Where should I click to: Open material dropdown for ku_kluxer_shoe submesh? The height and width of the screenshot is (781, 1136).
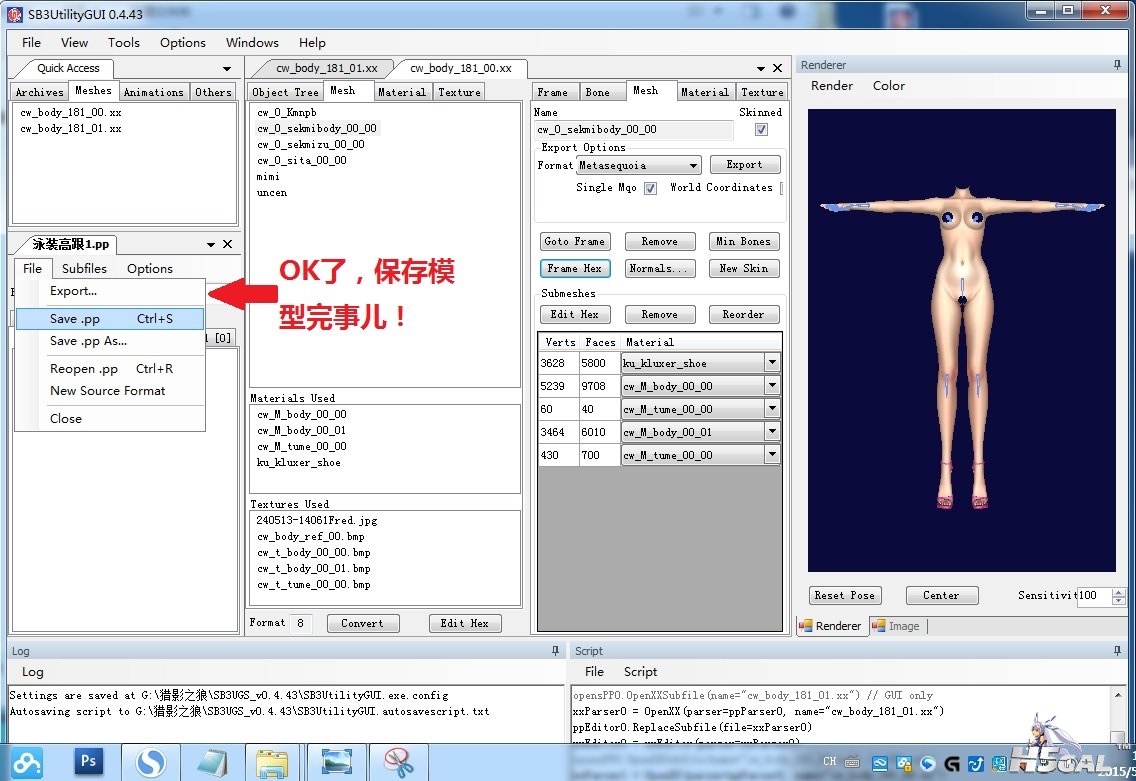click(772, 362)
